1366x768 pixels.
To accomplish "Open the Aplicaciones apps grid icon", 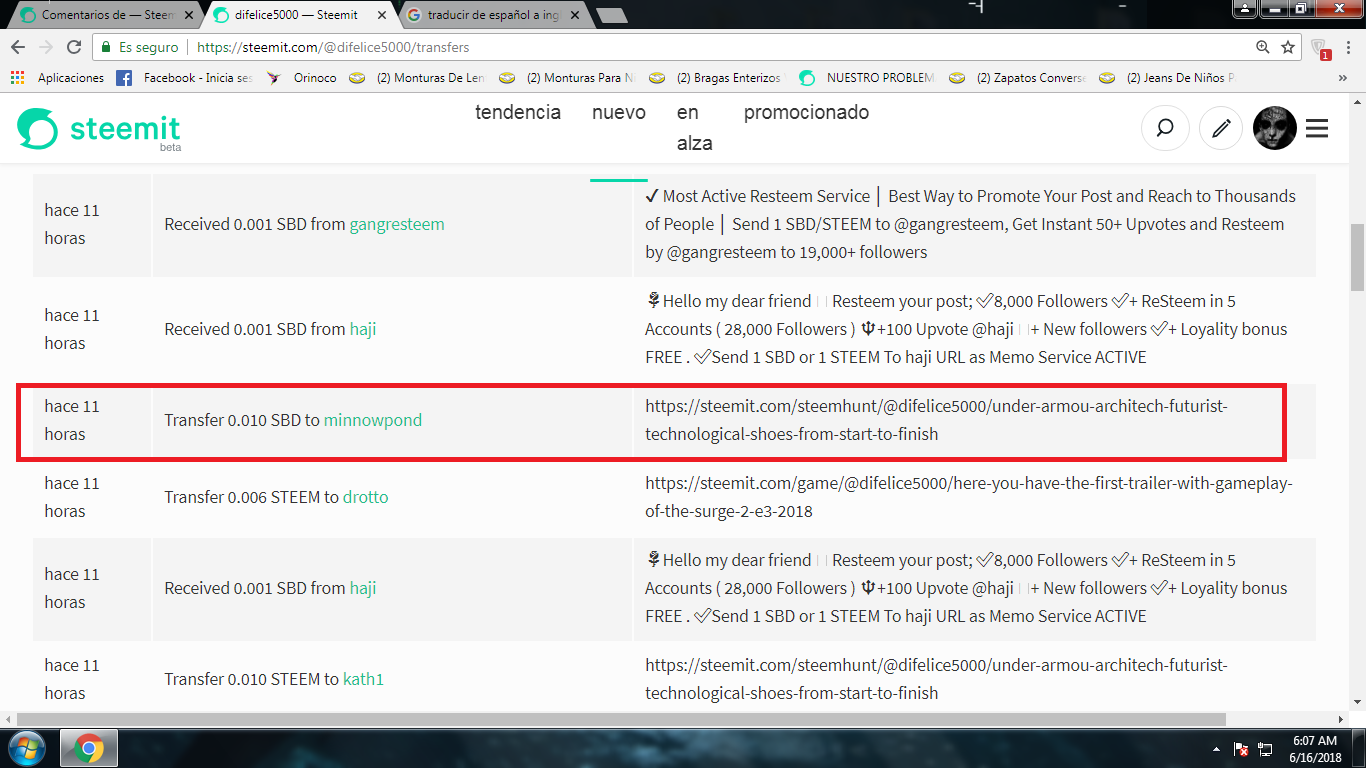I will point(17,77).
